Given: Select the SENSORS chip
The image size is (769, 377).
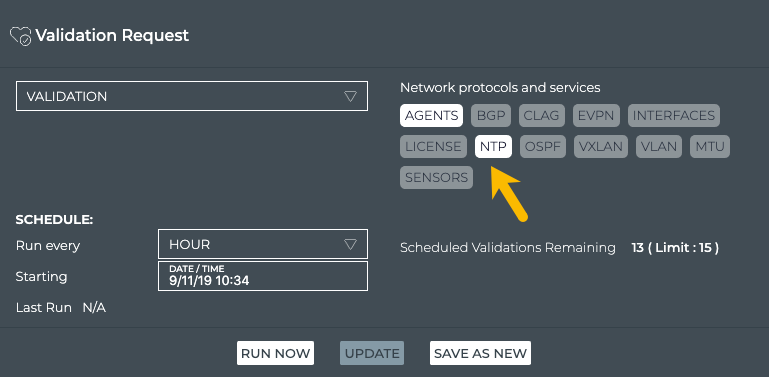Looking at the screenshot, I should coord(436,177).
